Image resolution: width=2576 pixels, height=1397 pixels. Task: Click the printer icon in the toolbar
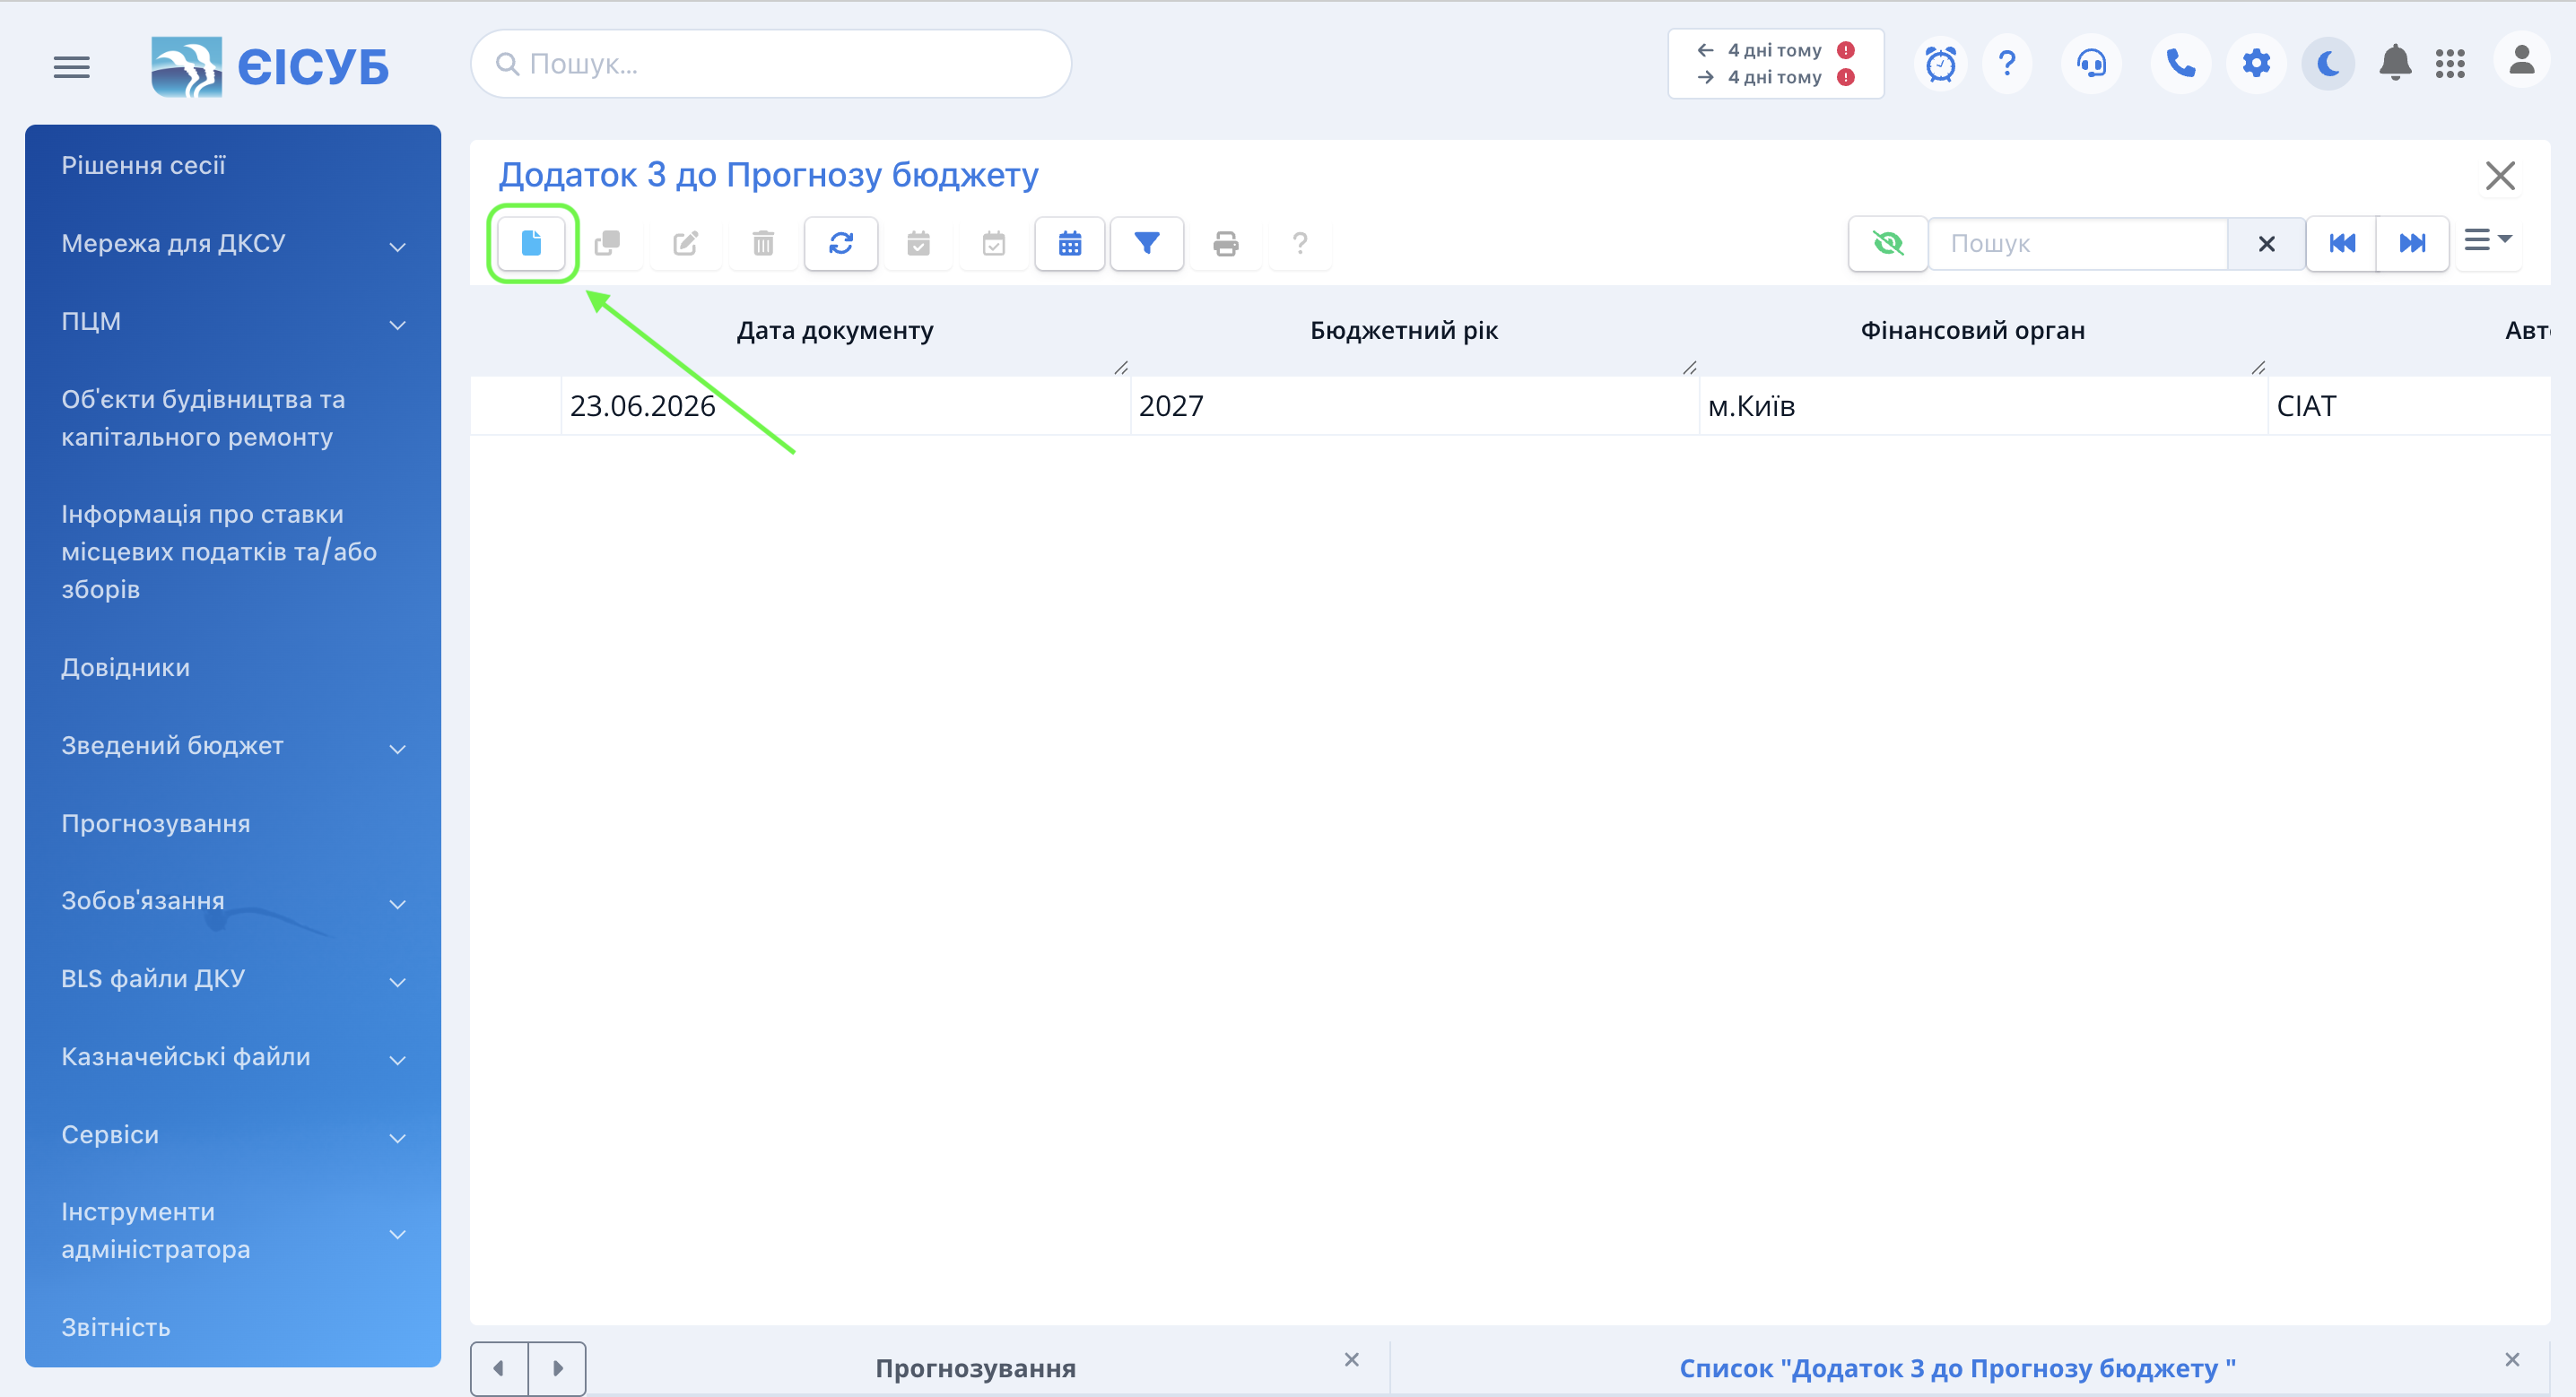click(x=1225, y=243)
